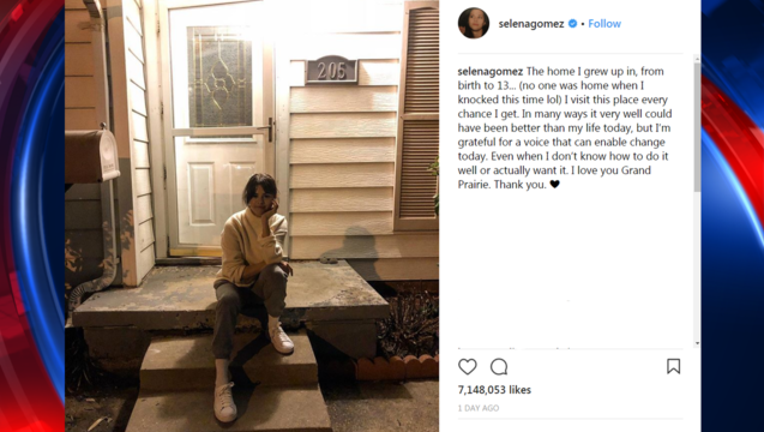
Task: Click the caption scrollbar up arrow
Action: point(697,59)
